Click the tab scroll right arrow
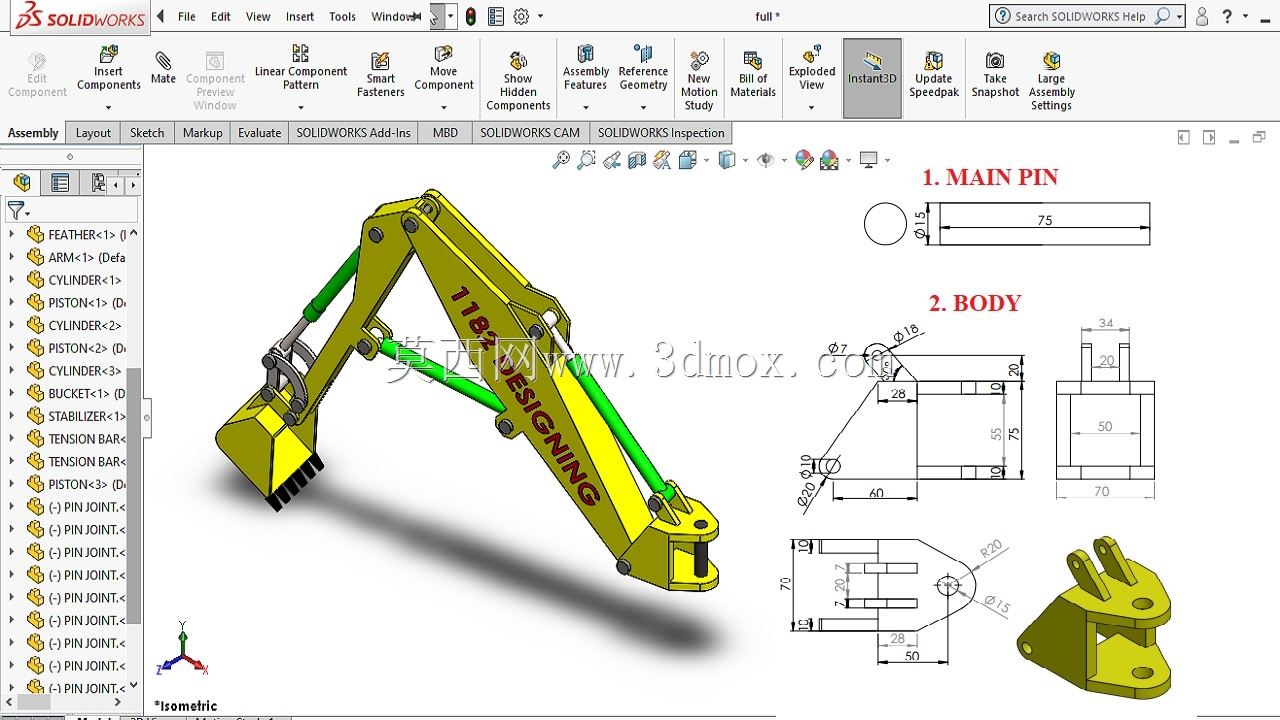This screenshot has width=1280, height=720. [x=132, y=184]
